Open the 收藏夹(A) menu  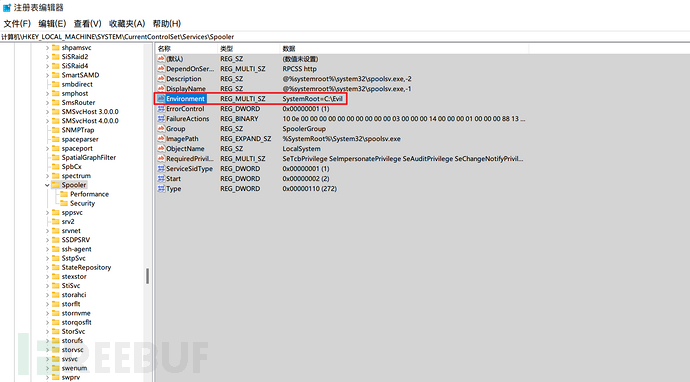127,24
